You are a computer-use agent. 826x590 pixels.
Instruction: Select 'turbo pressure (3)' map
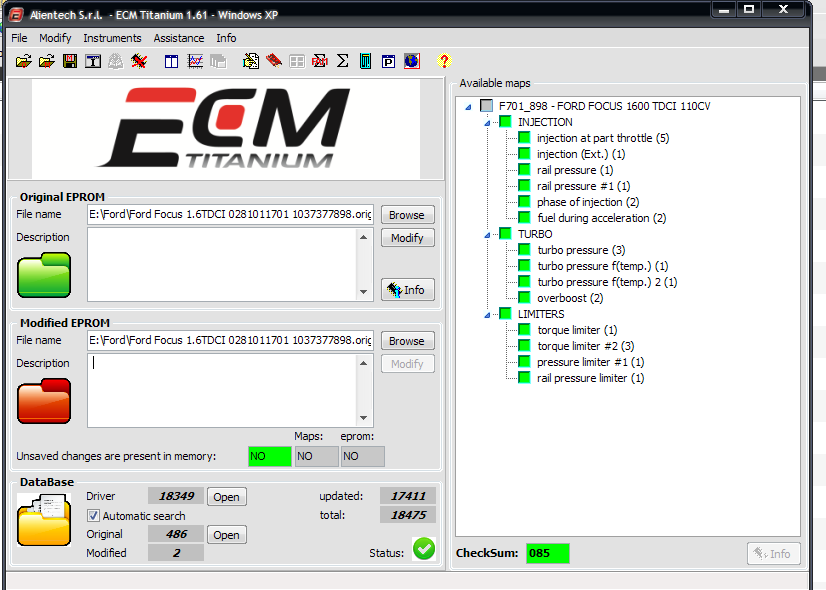(x=582, y=250)
